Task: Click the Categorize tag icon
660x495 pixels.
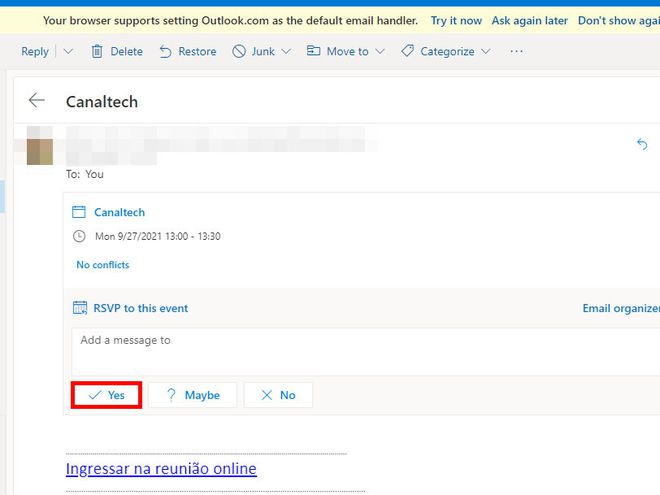Action: pyautogui.click(x=407, y=51)
